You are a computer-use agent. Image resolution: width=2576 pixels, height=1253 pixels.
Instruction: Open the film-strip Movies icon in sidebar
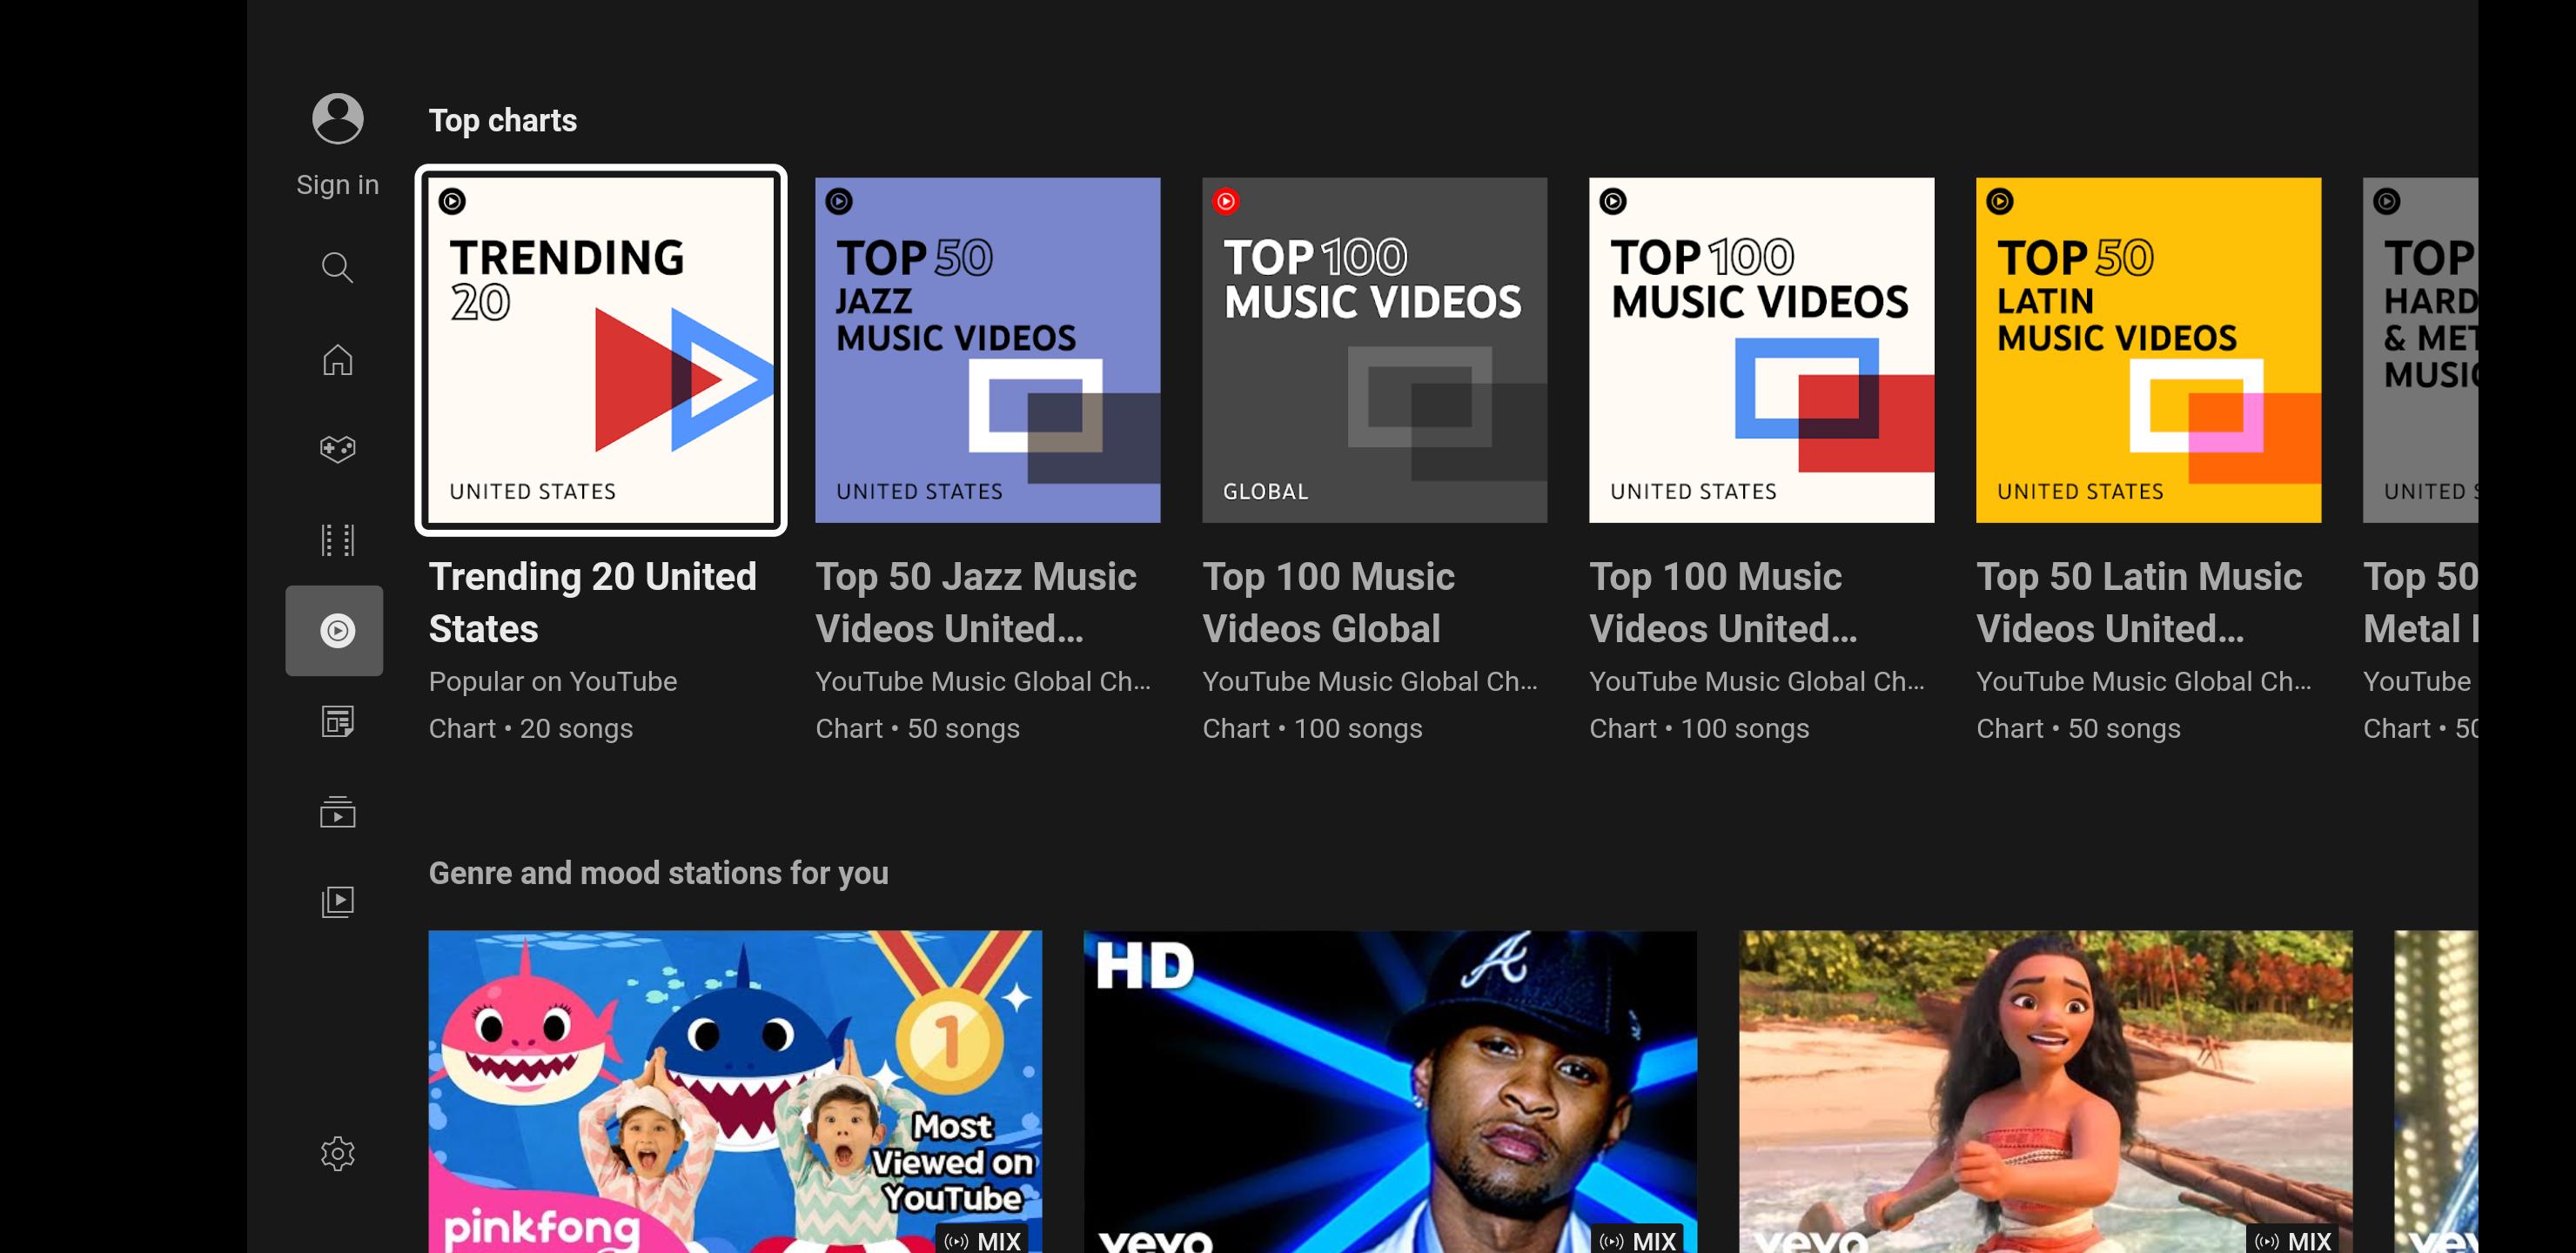point(337,540)
